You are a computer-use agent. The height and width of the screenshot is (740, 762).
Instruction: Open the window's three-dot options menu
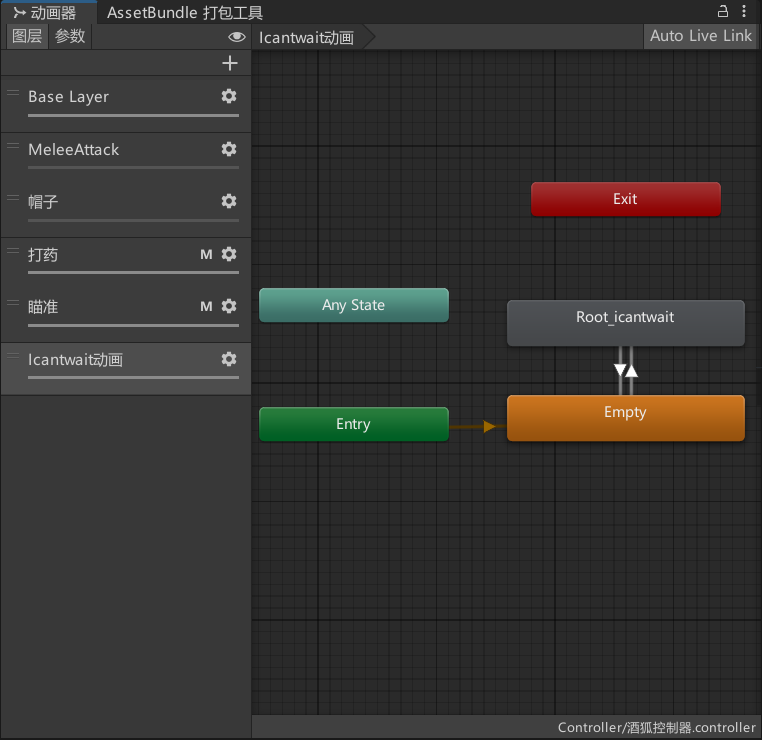point(744,12)
